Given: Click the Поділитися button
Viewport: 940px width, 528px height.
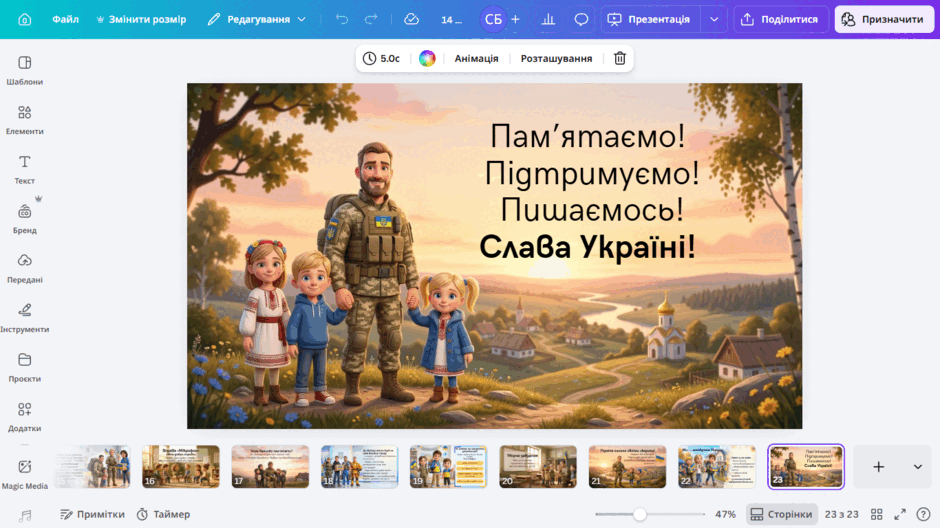Looking at the screenshot, I should coord(781,19).
